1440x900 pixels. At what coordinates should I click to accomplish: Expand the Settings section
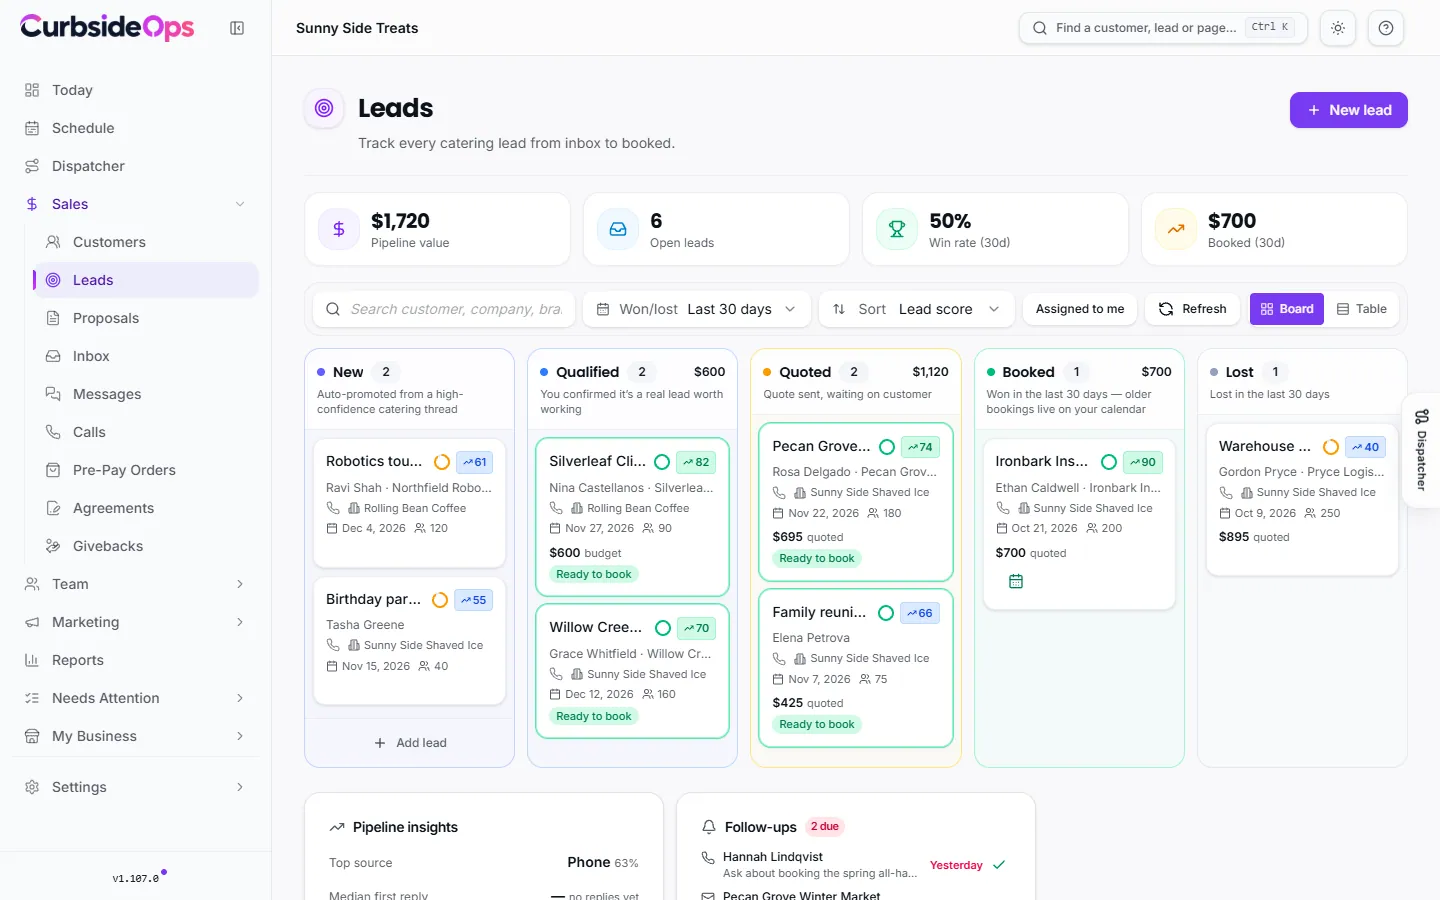(x=136, y=787)
